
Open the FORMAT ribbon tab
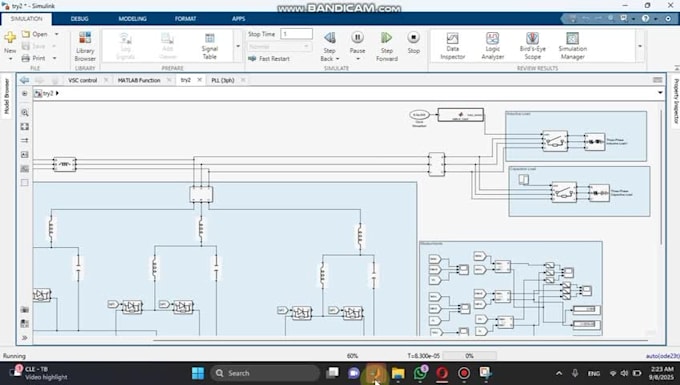point(186,19)
